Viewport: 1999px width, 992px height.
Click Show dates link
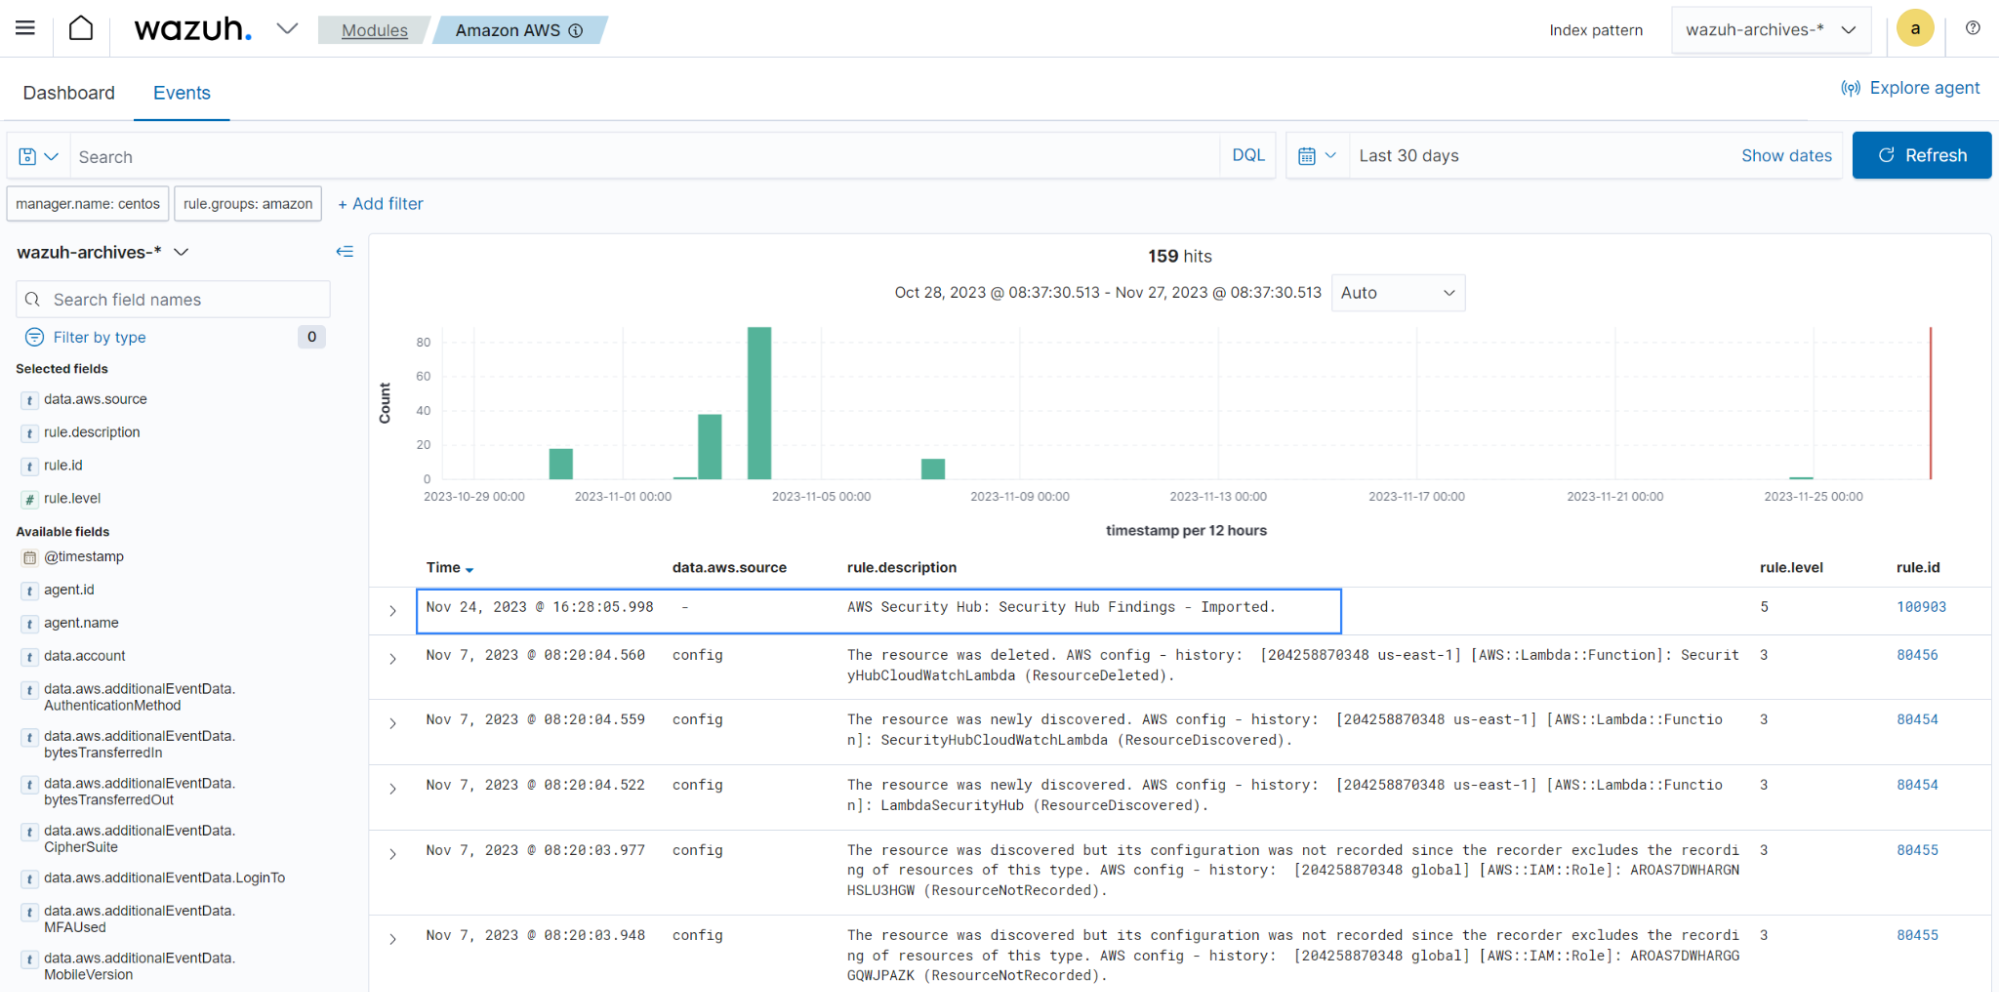point(1786,155)
